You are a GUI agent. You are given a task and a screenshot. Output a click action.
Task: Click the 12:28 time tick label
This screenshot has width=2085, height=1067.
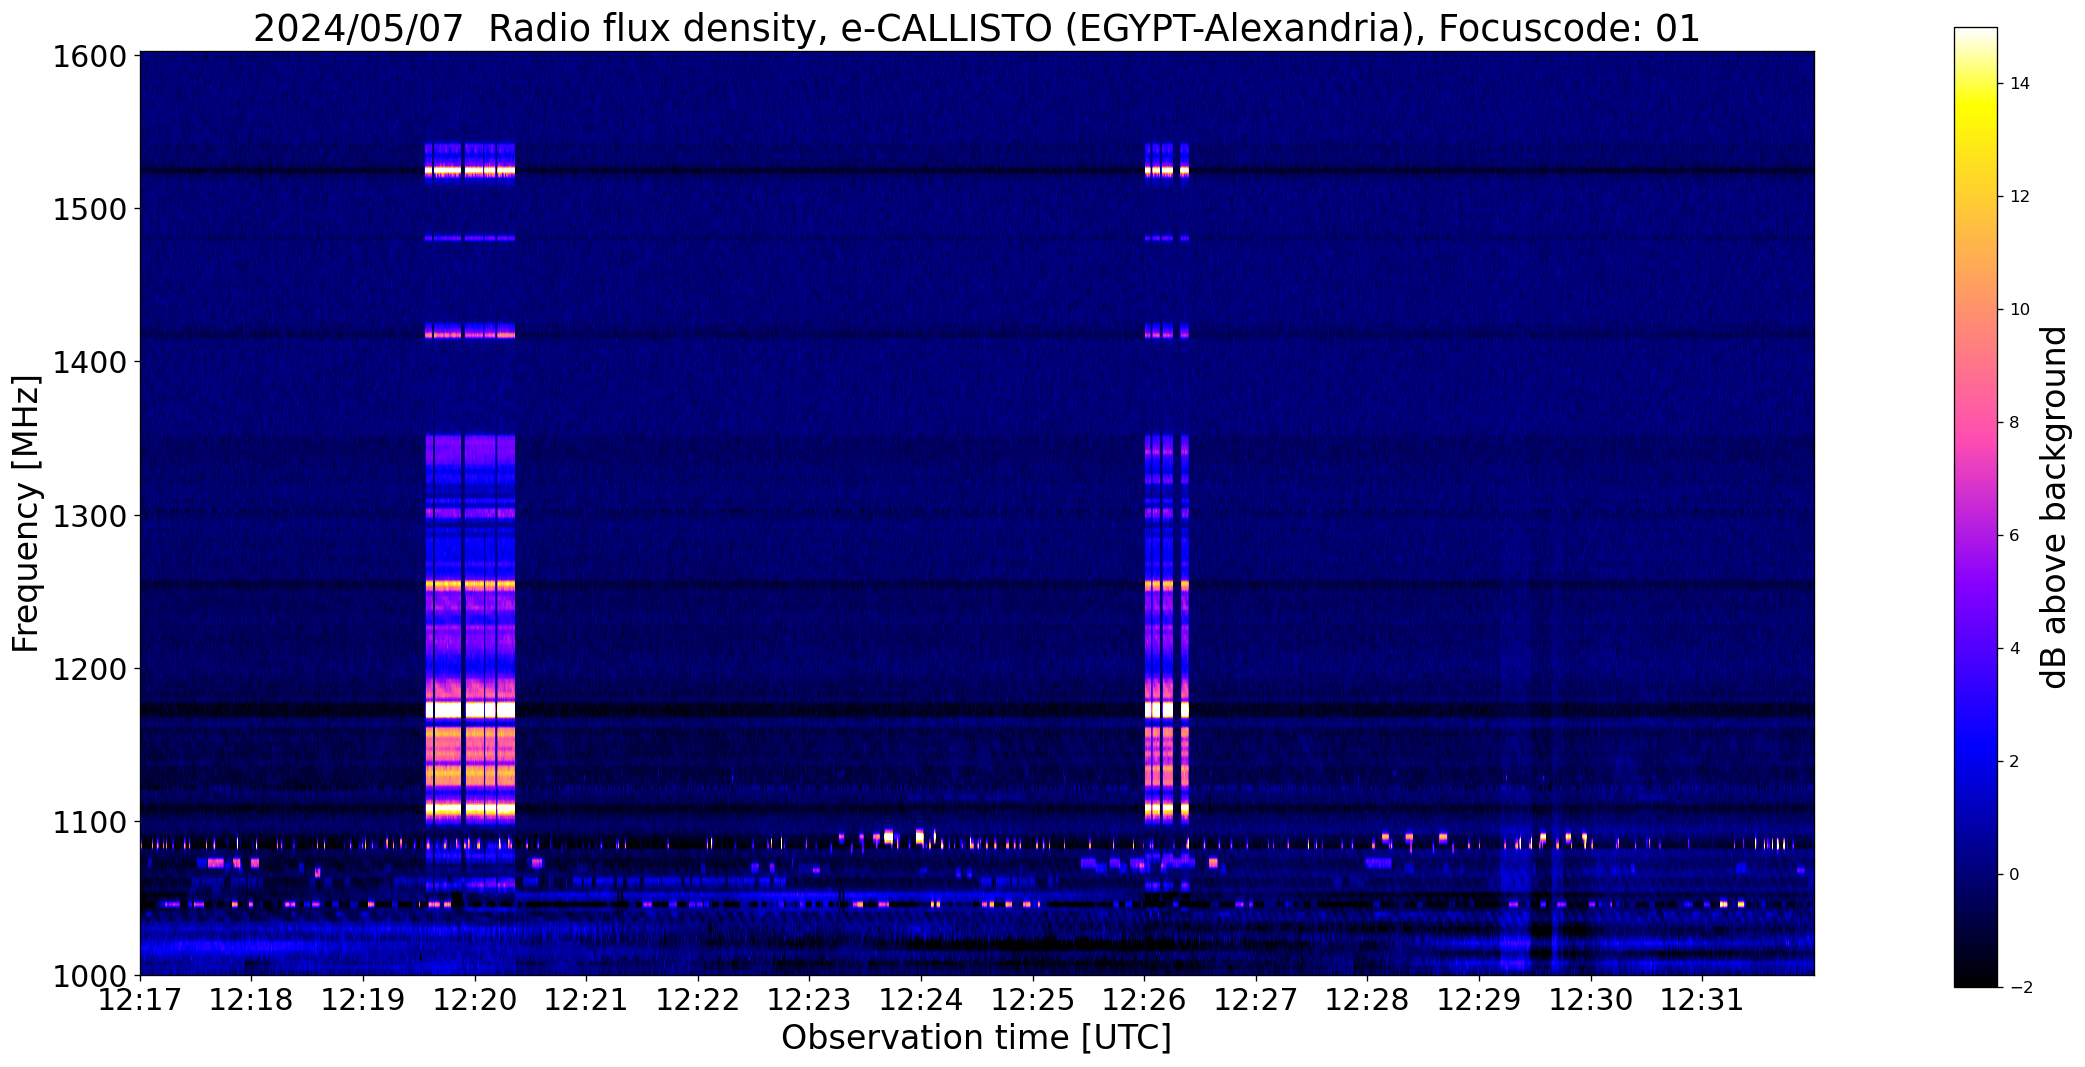(1367, 999)
